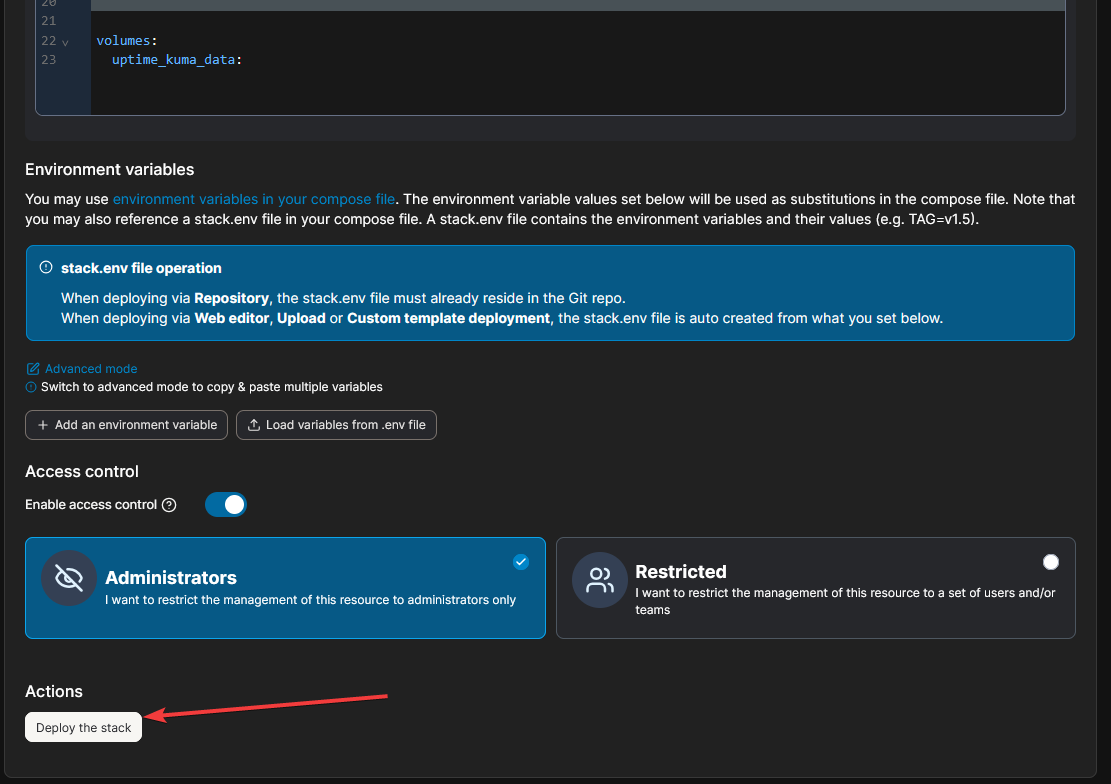Click the upload icon for loading .env variables
The image size is (1111, 784).
pos(253,425)
